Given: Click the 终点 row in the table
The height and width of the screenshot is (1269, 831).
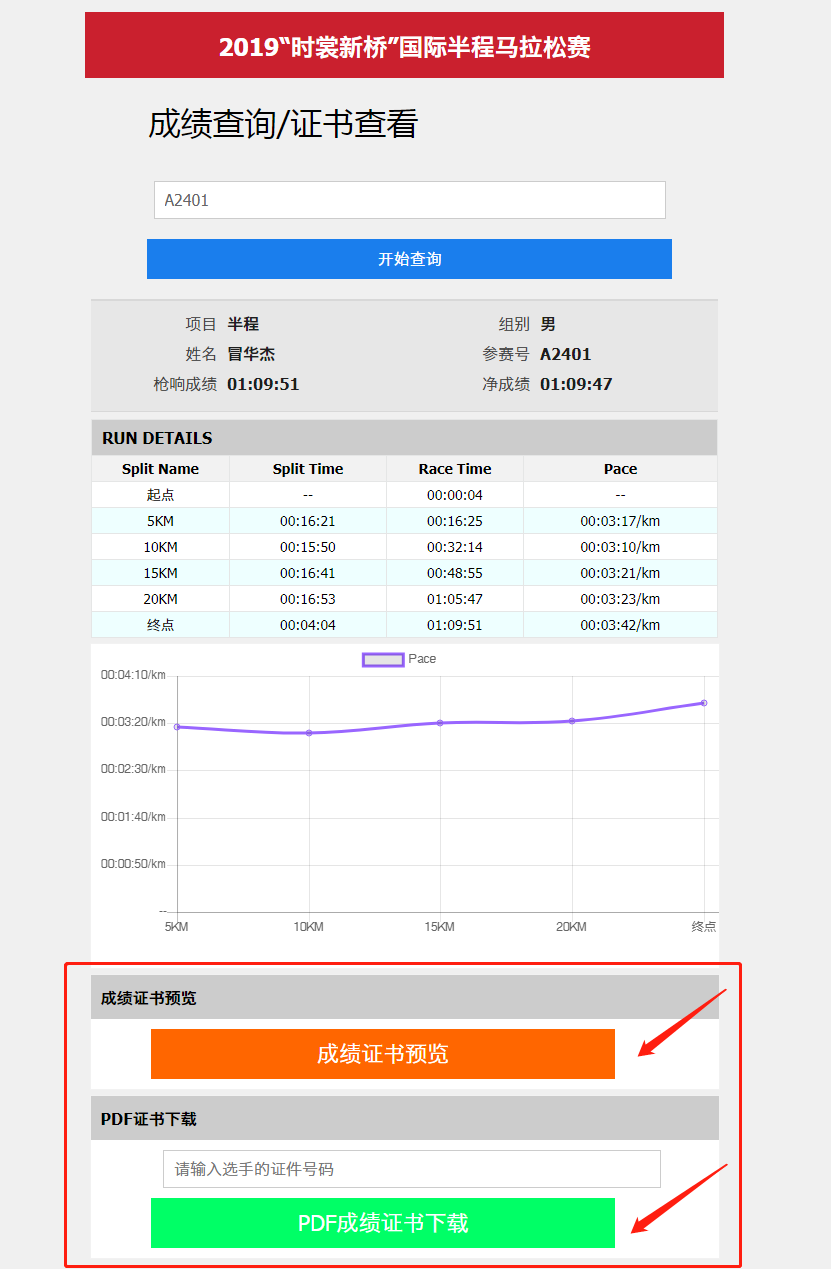Looking at the screenshot, I should 404,625.
